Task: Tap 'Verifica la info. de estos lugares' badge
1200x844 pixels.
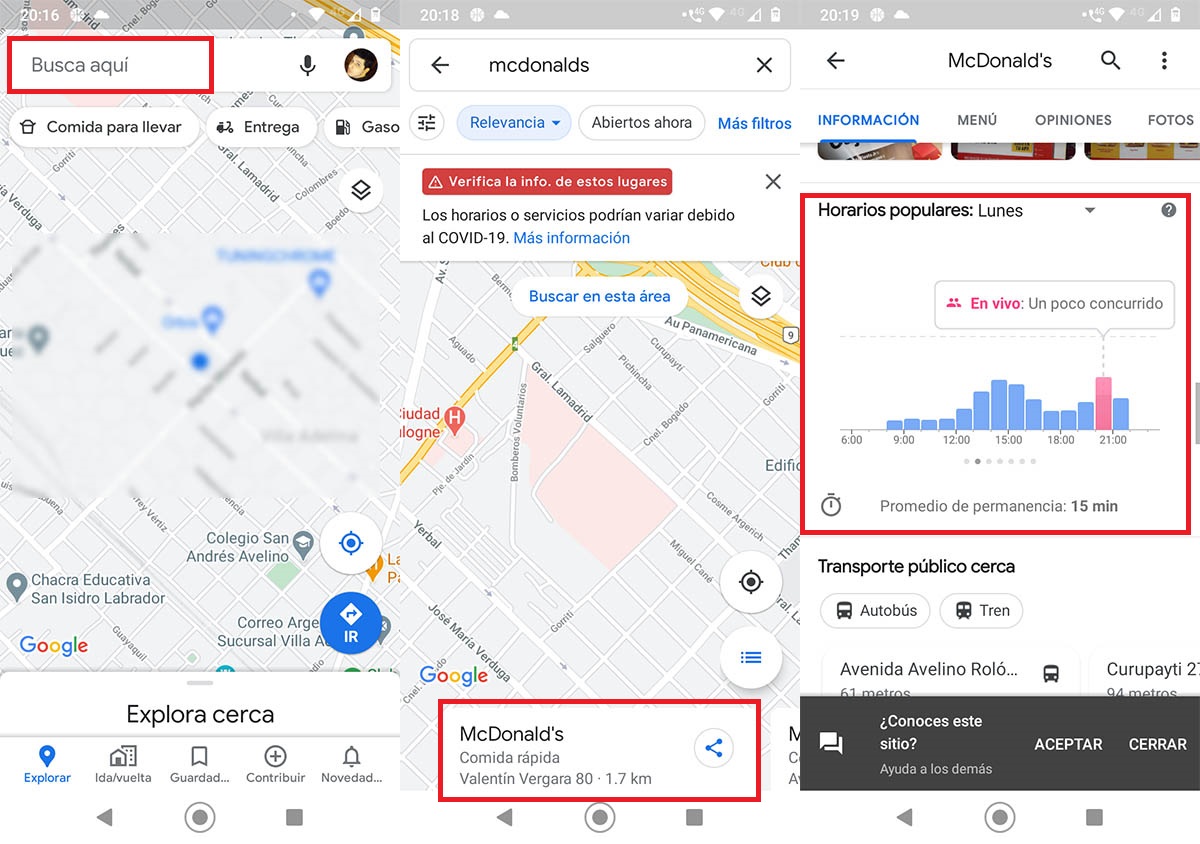Action: click(547, 182)
